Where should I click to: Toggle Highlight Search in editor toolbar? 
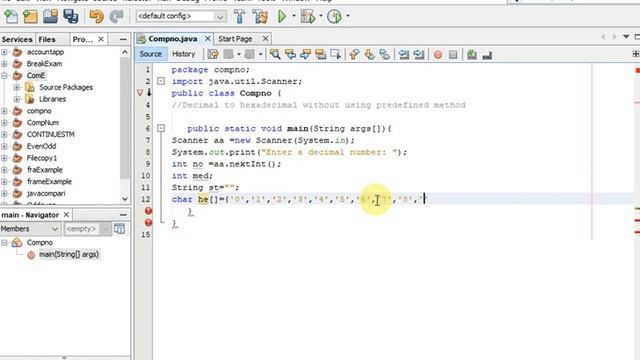point(320,54)
